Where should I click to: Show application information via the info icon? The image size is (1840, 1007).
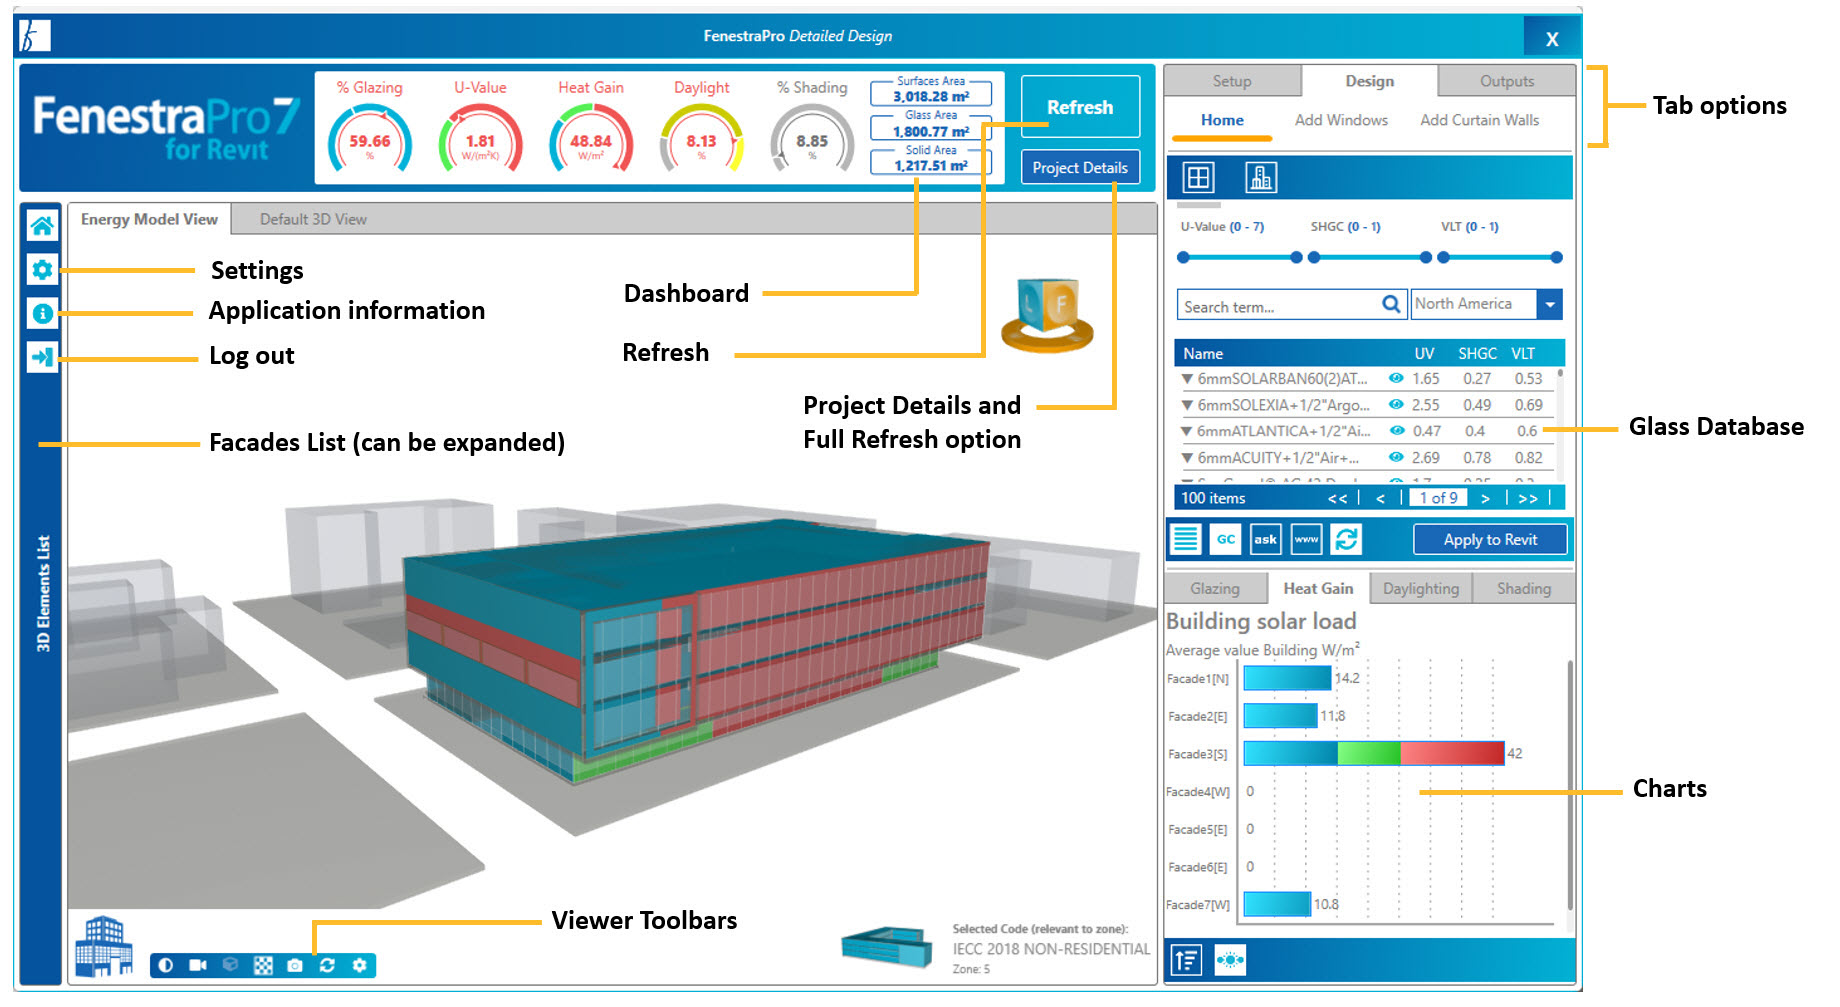click(x=42, y=313)
